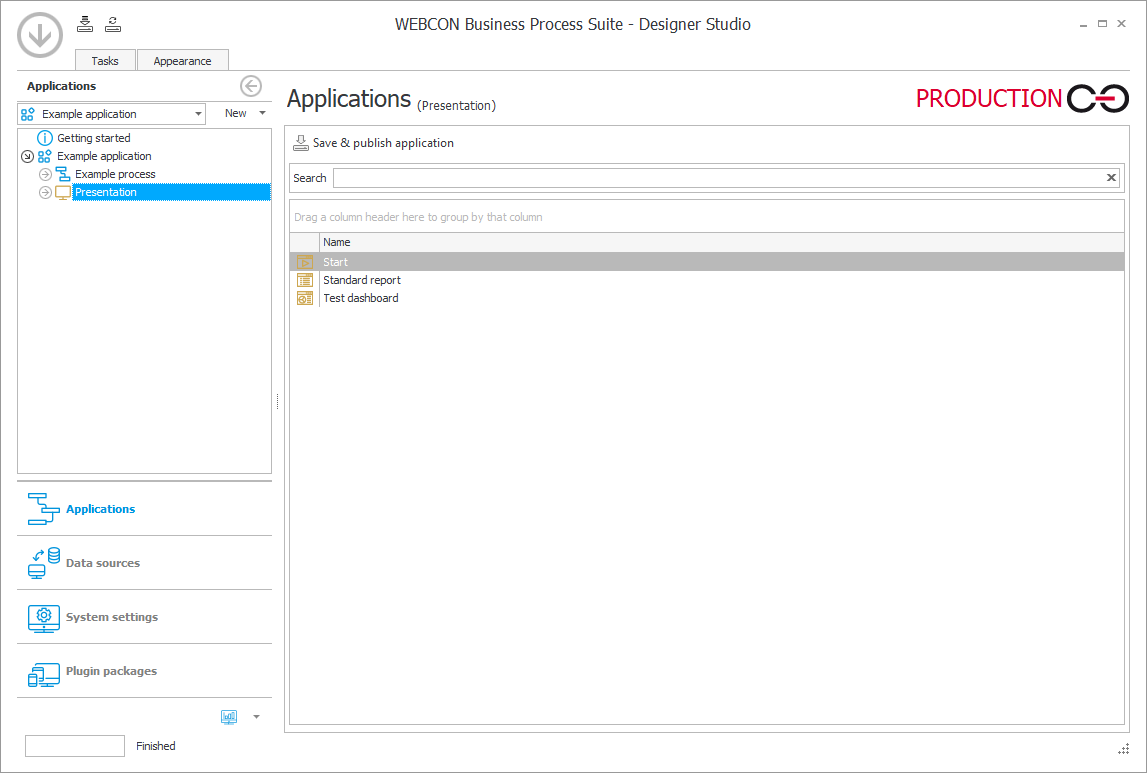Click the Standard report icon
1147x773 pixels.
305,280
